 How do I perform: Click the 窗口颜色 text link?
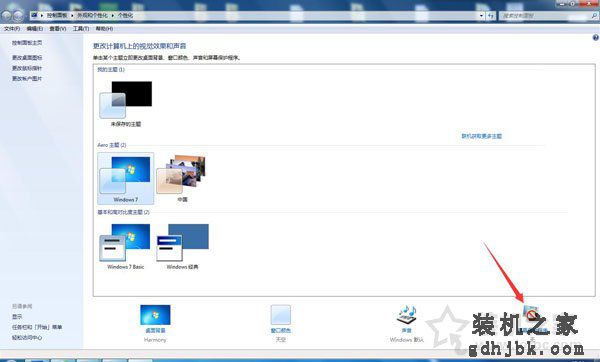click(x=280, y=331)
